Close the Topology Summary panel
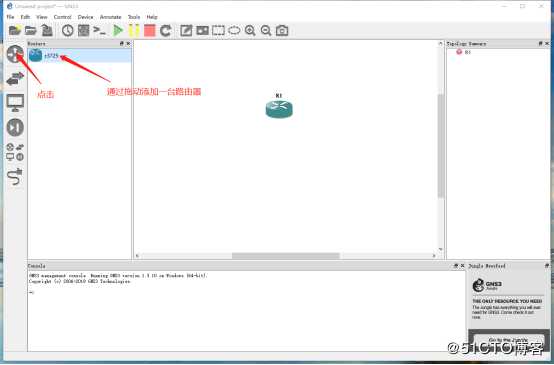Image resolution: width=554 pixels, height=365 pixels. (547, 43)
